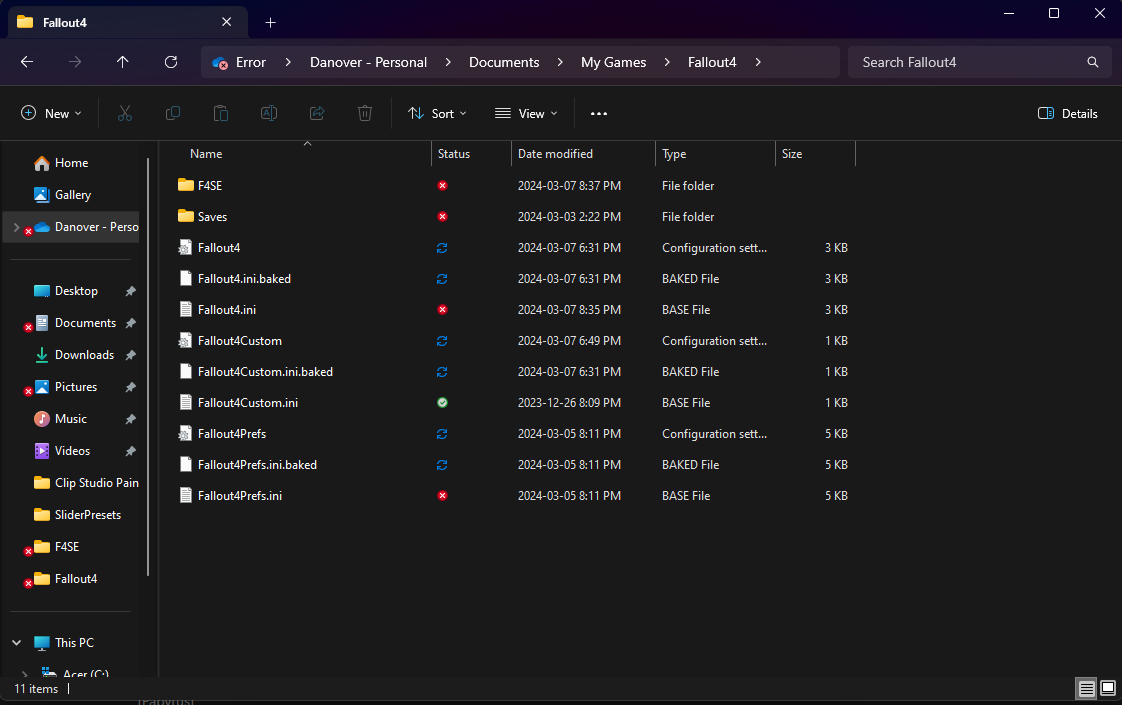Image resolution: width=1122 pixels, height=705 pixels.
Task: Click the OneDrive error cloud icon in address bar
Action: (x=220, y=63)
